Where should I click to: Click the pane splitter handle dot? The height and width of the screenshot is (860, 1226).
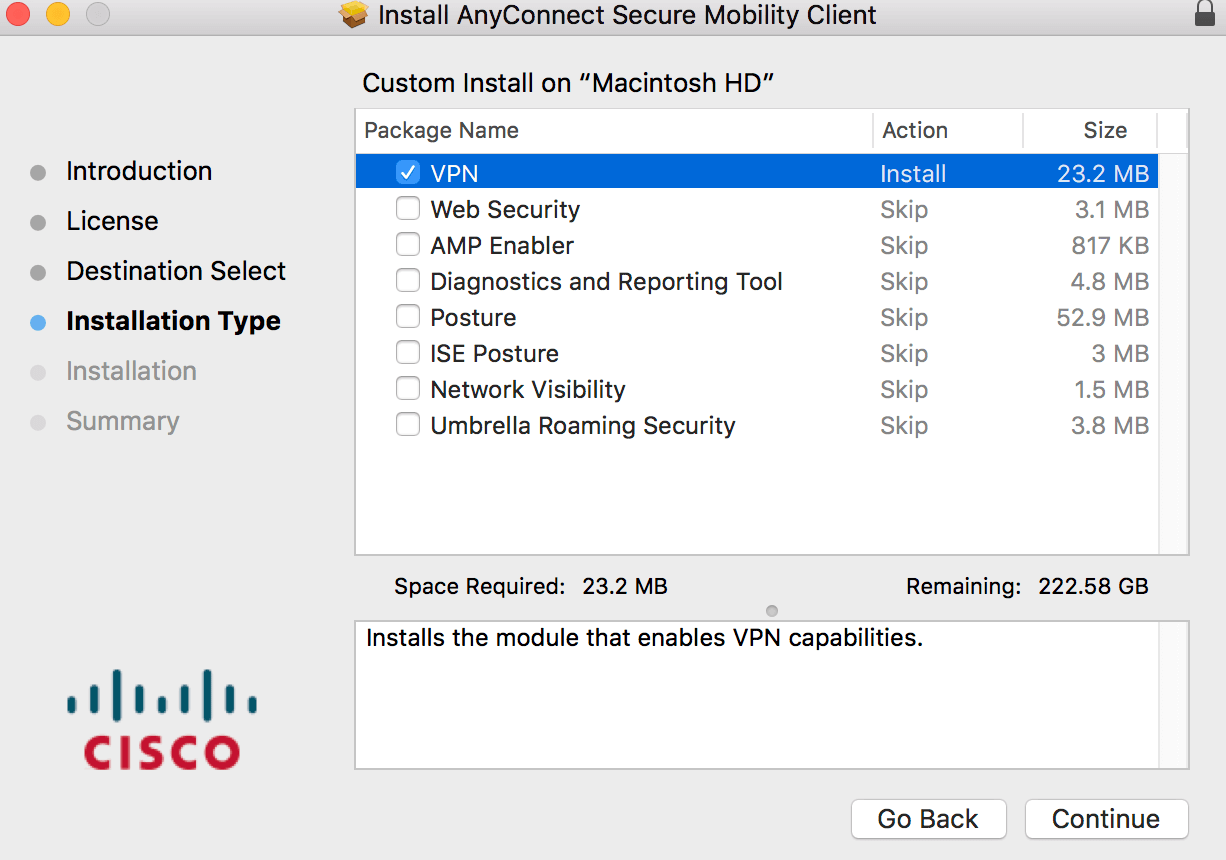771,610
